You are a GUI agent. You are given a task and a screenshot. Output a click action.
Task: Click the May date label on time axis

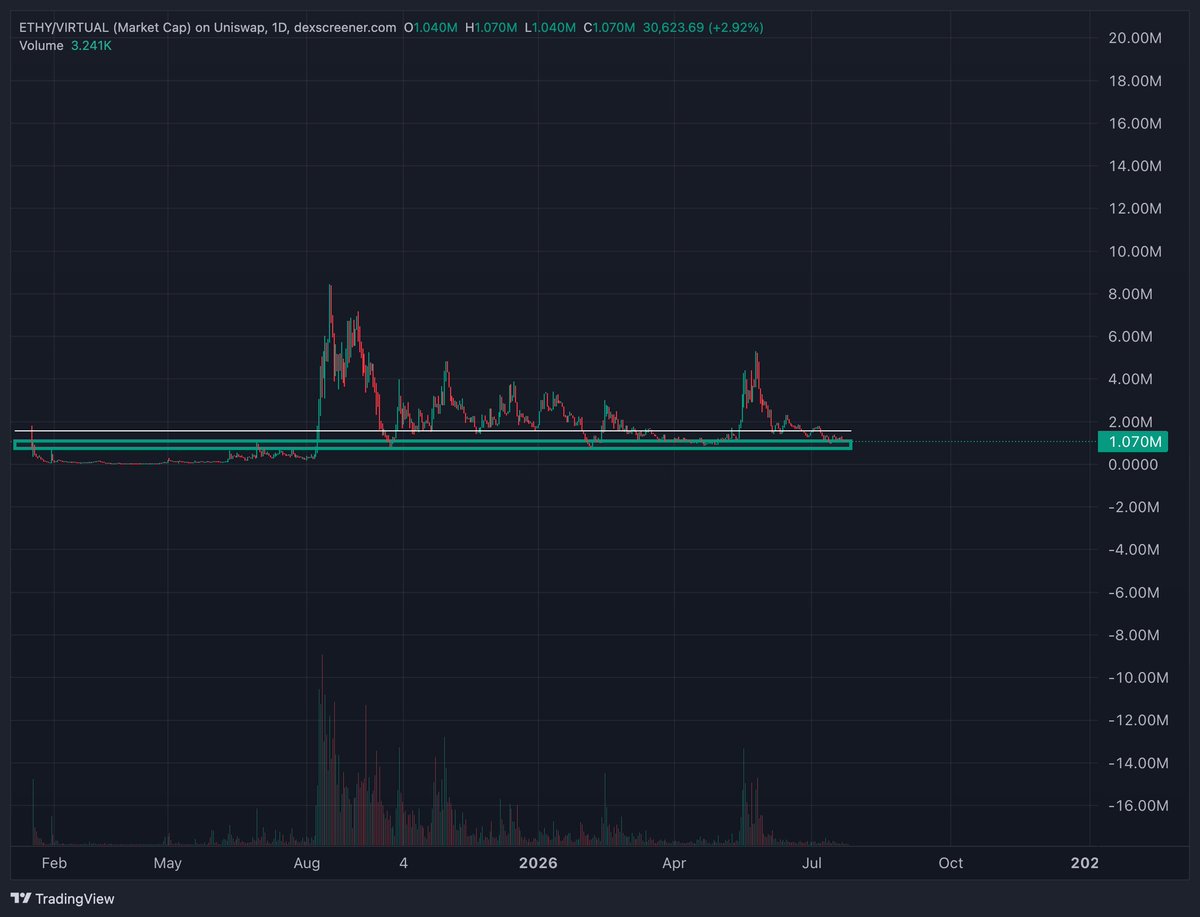coord(168,863)
